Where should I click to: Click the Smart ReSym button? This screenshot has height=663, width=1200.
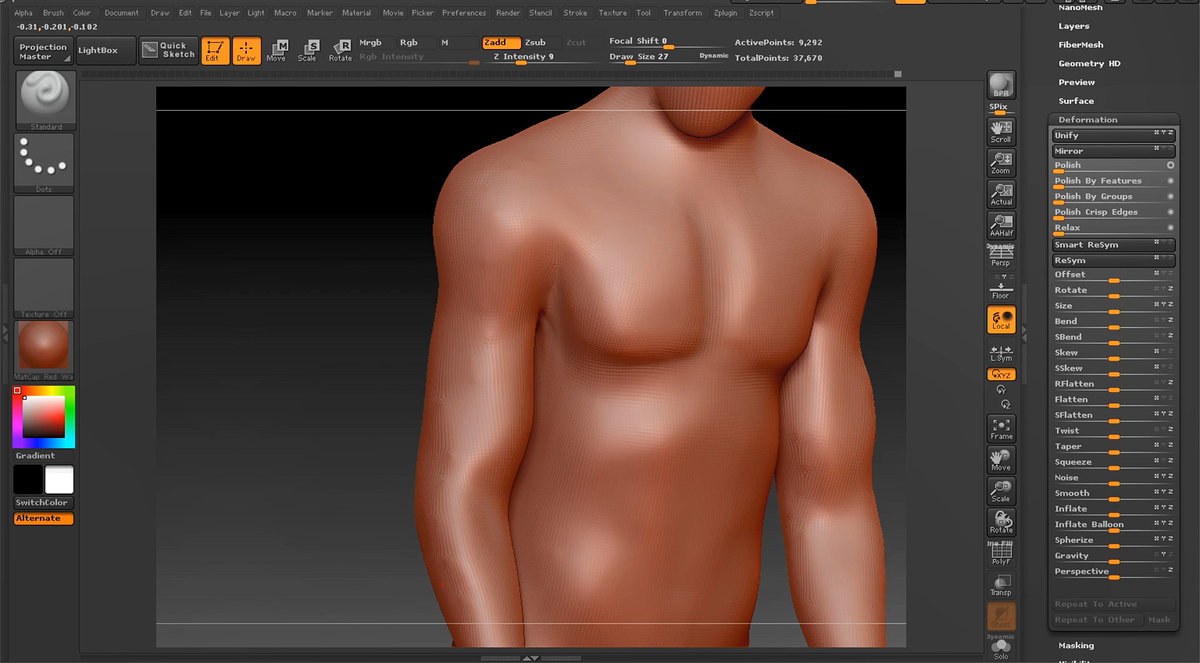point(1113,245)
